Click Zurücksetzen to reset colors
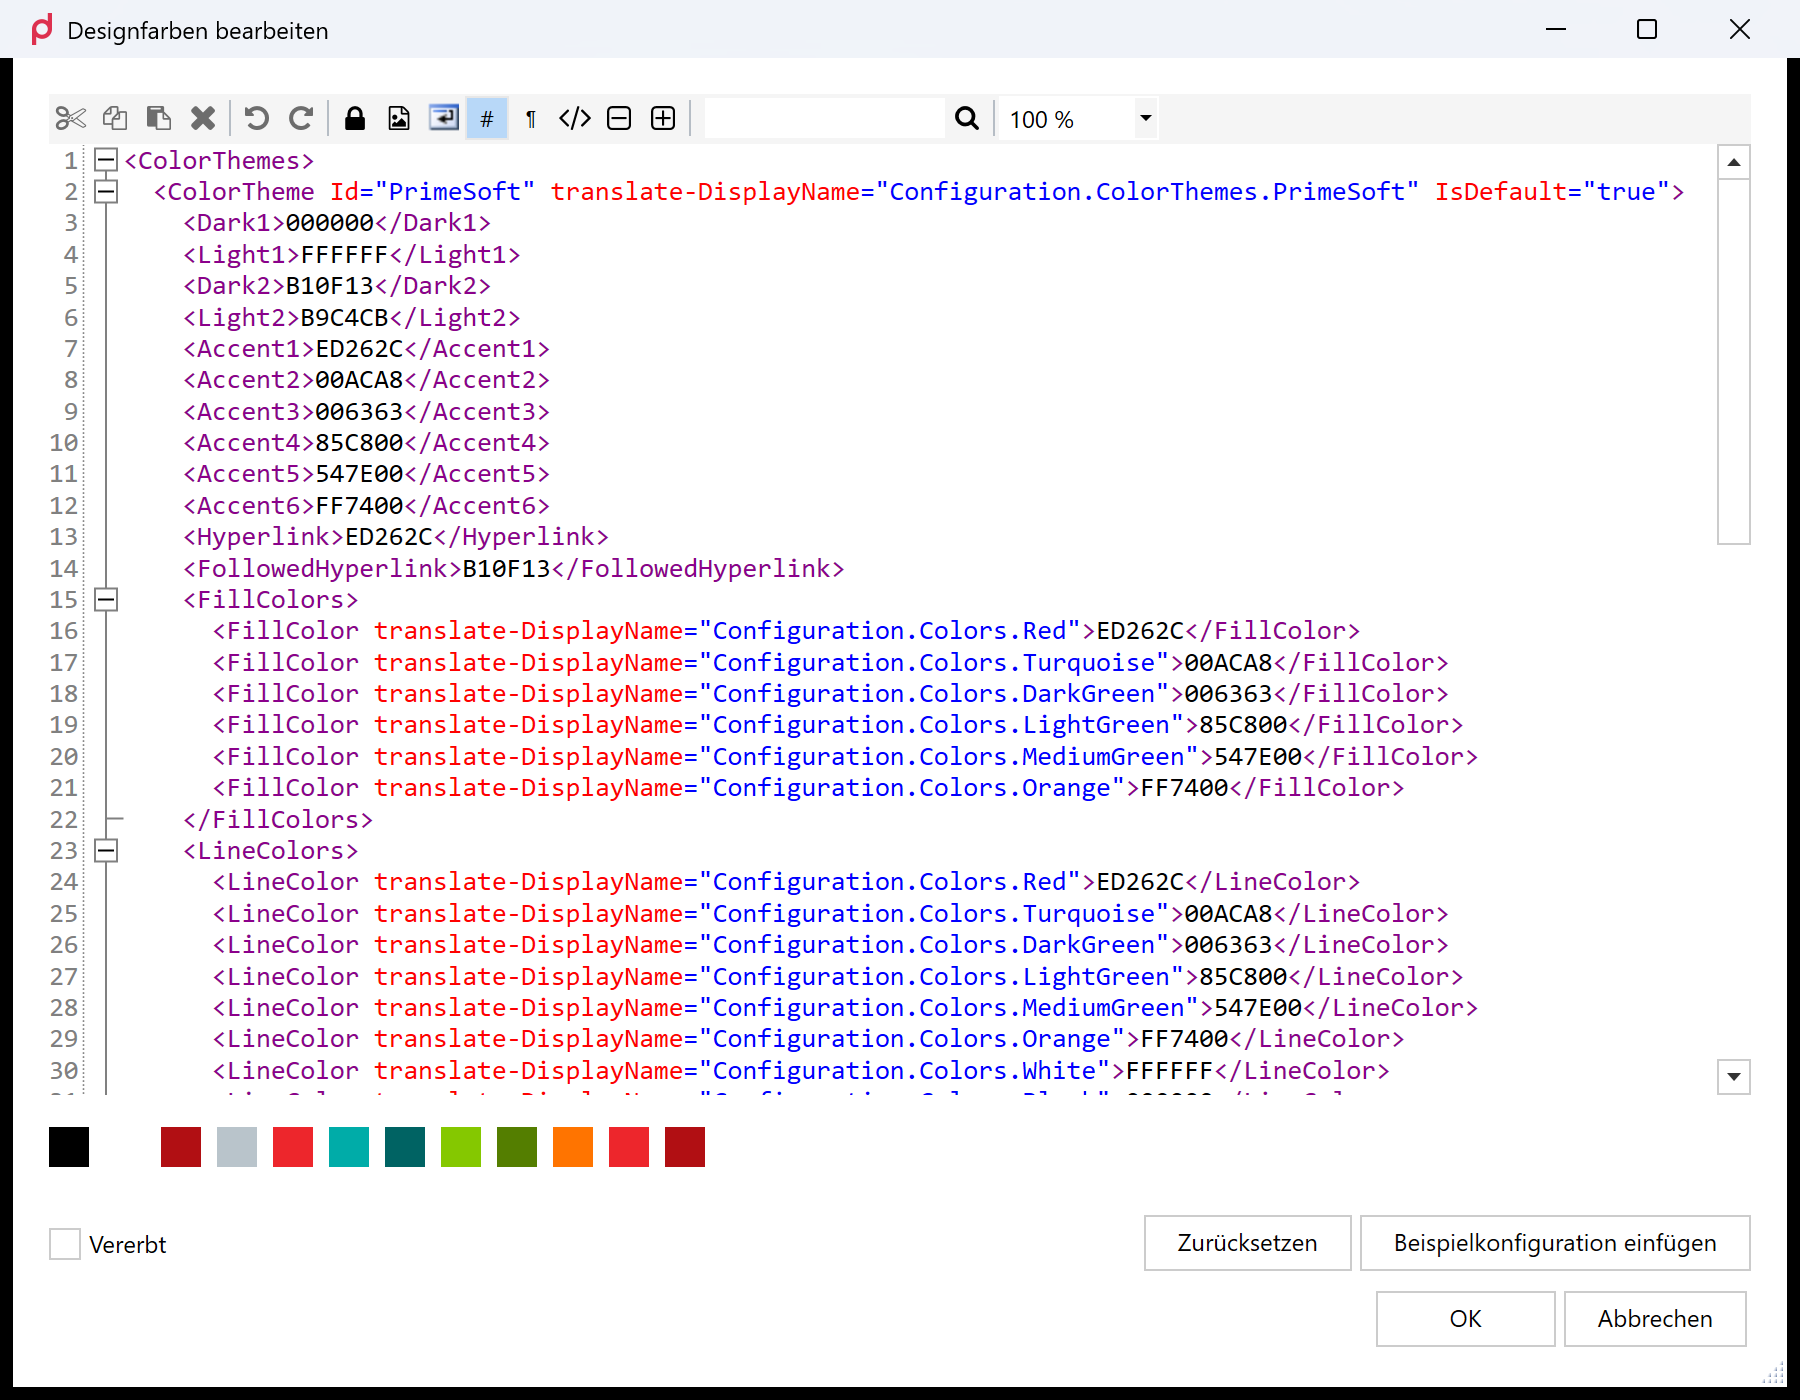 coord(1247,1243)
